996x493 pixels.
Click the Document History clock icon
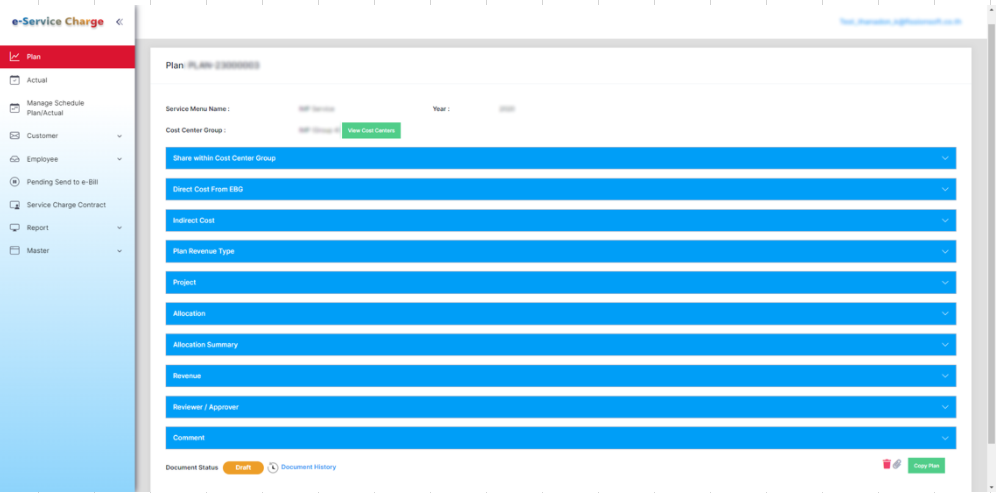[x=273, y=468]
